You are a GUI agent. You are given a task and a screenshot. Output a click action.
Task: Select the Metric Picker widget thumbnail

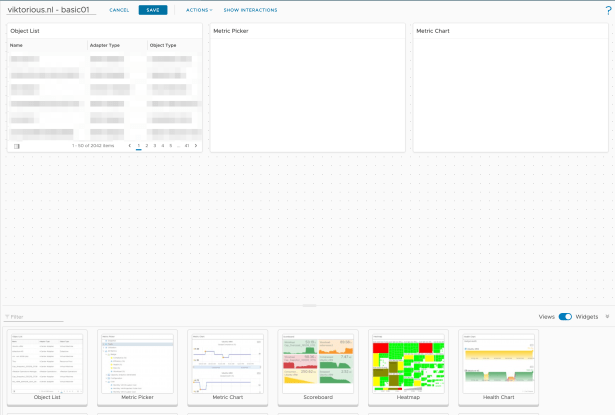[137, 367]
